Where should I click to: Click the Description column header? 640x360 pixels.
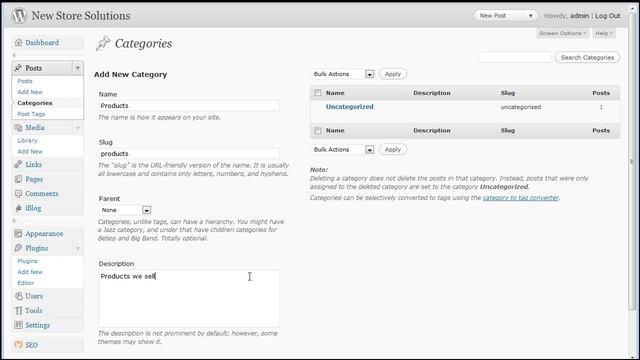point(432,93)
